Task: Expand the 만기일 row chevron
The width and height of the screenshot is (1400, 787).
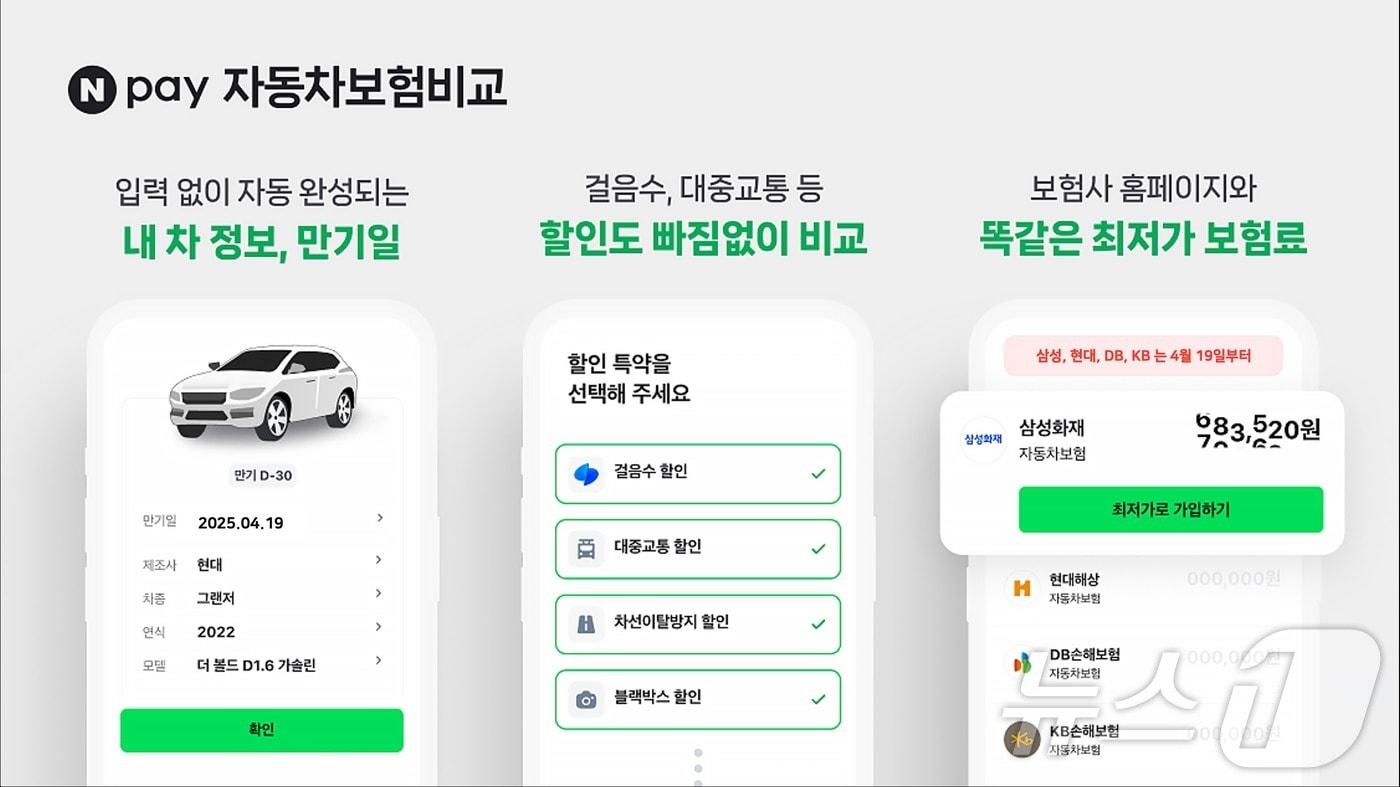Action: click(379, 518)
